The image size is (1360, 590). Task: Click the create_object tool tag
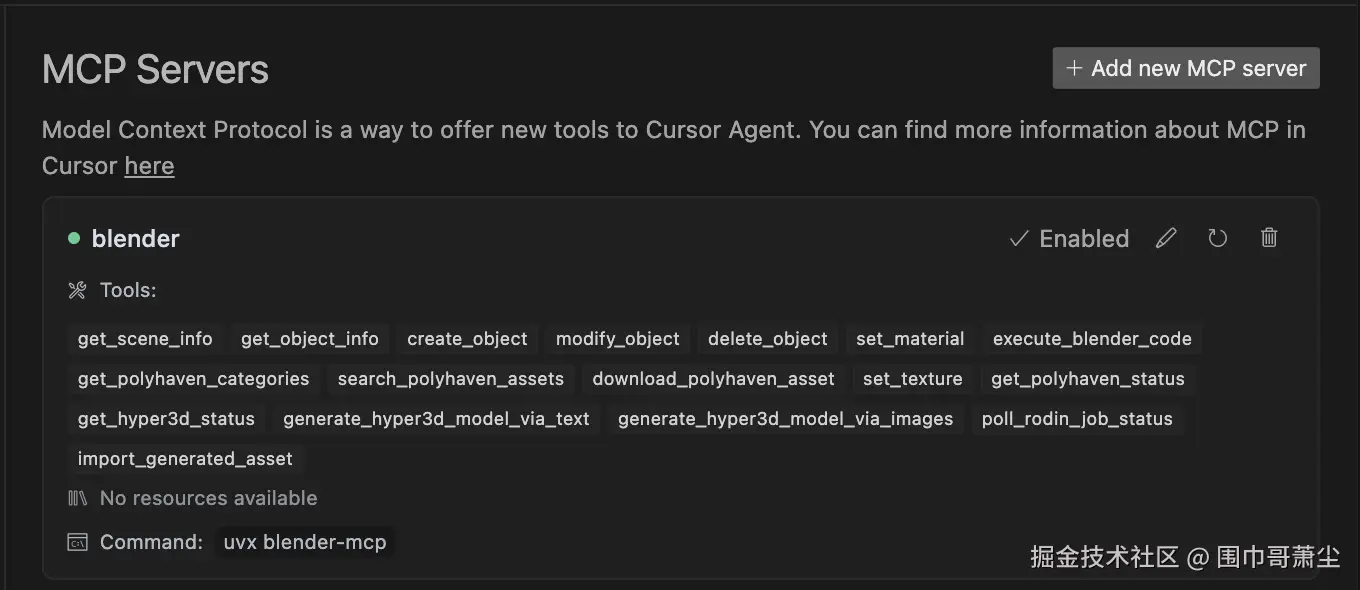click(x=467, y=339)
